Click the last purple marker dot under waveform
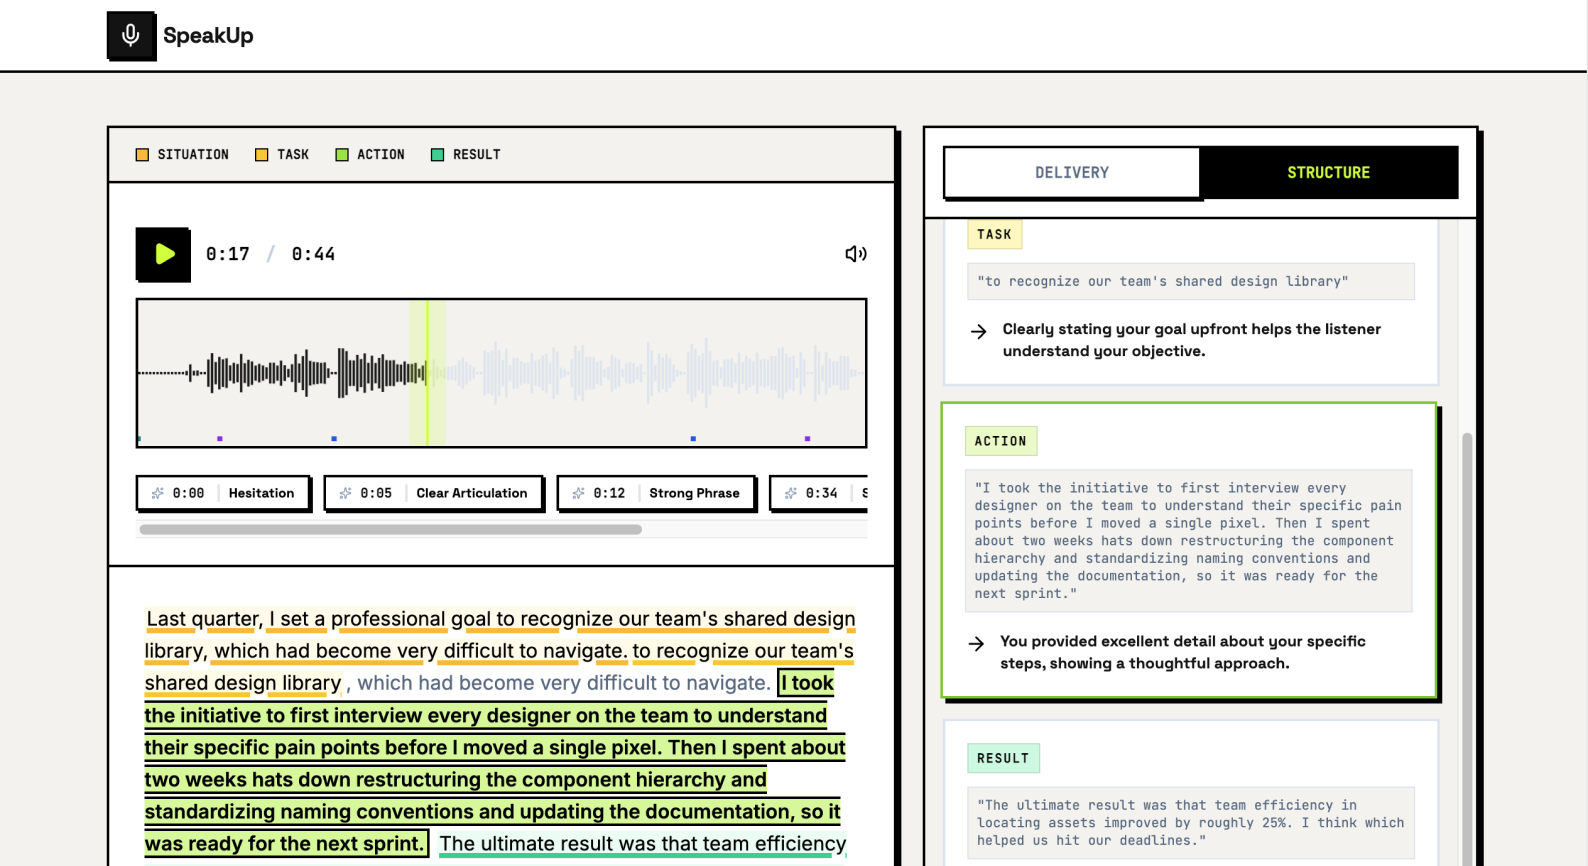The width and height of the screenshot is (1588, 866). click(807, 439)
